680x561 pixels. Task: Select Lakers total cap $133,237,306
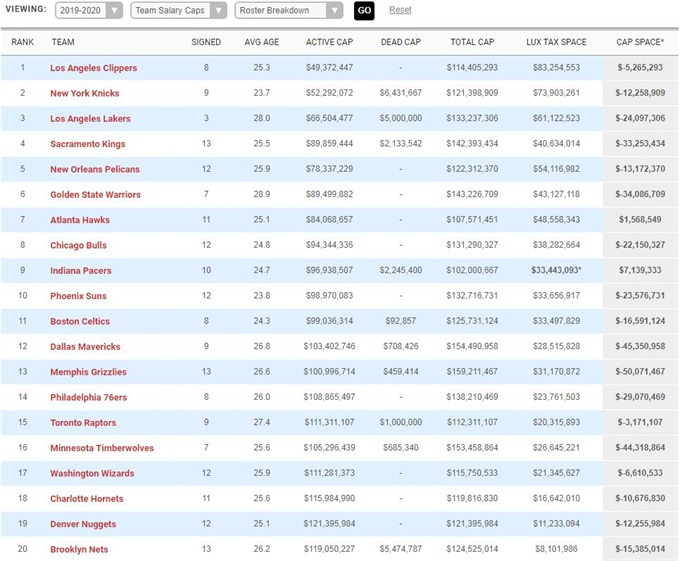pos(472,118)
